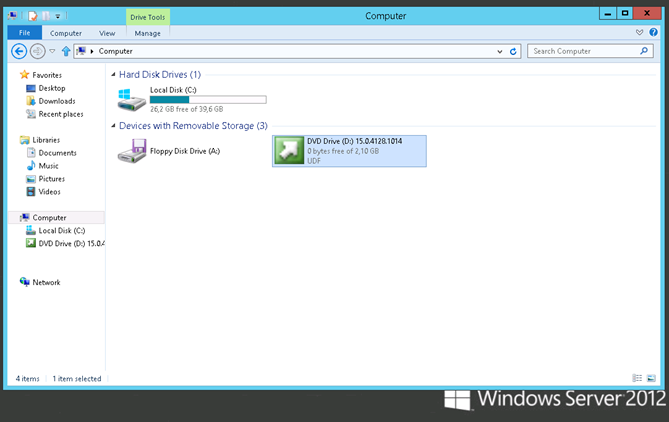Open the Manage tab under Drive Tools
Screen dimensions: 669x422
pos(147,33)
